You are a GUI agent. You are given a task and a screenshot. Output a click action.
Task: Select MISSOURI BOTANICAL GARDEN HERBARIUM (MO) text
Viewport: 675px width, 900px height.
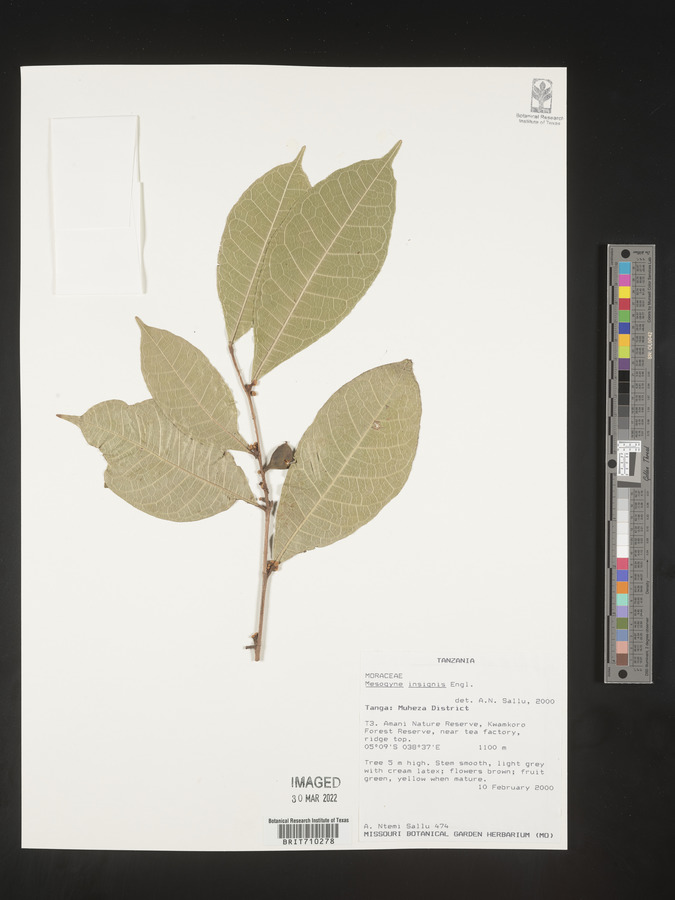coord(459,835)
